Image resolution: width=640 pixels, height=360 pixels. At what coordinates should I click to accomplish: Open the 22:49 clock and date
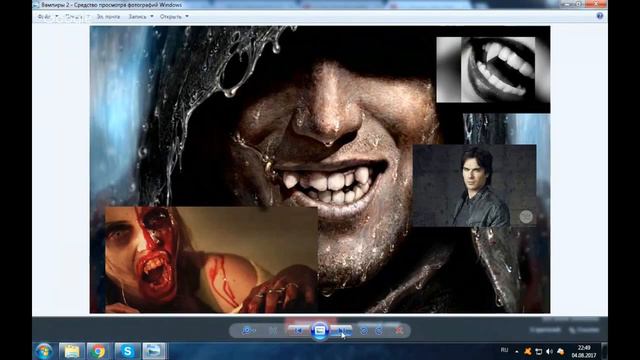coord(584,351)
